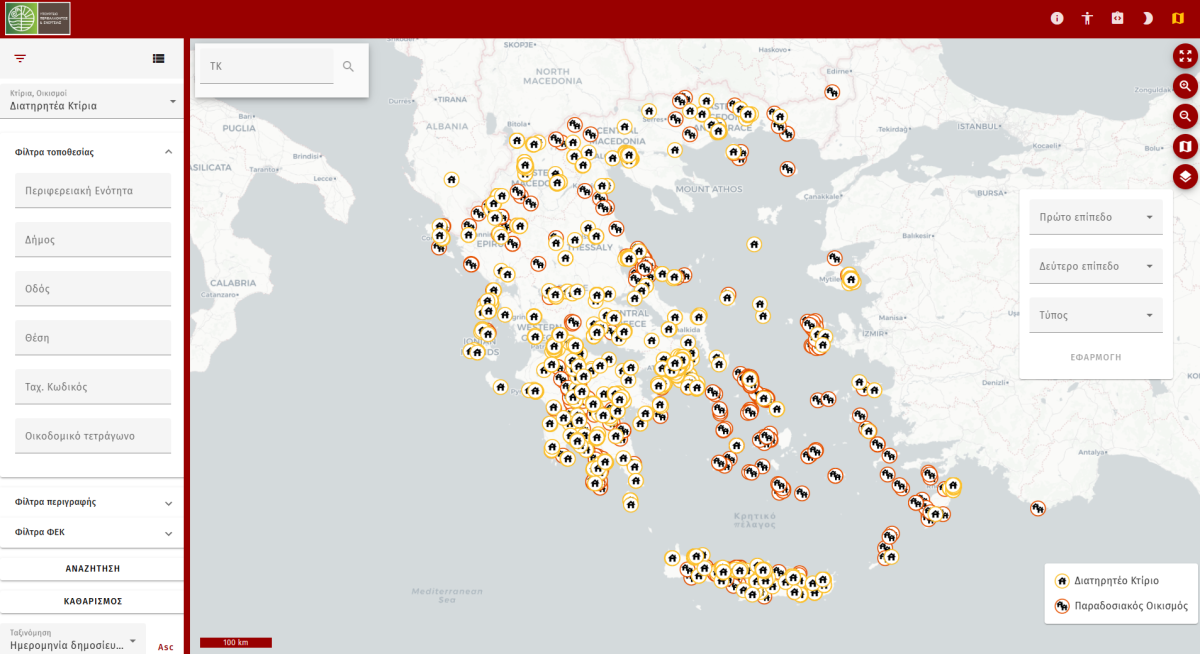Collapse Φίλτρα τοποθεσίας section
This screenshot has height=654, width=1200.
tap(168, 152)
